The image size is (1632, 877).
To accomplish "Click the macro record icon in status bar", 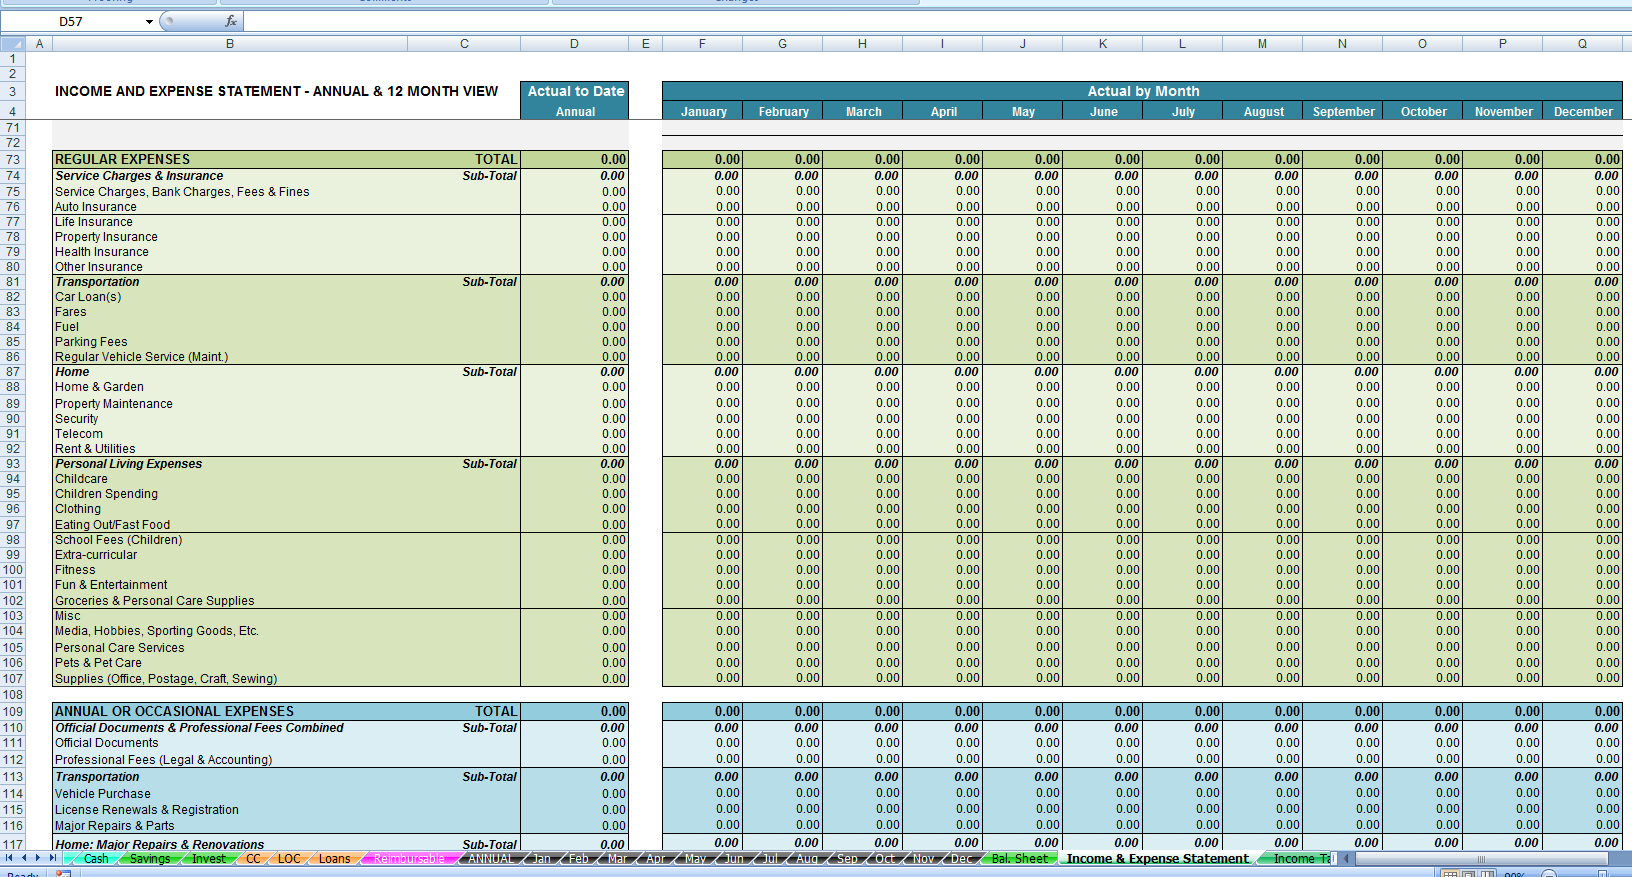I will 63,873.
